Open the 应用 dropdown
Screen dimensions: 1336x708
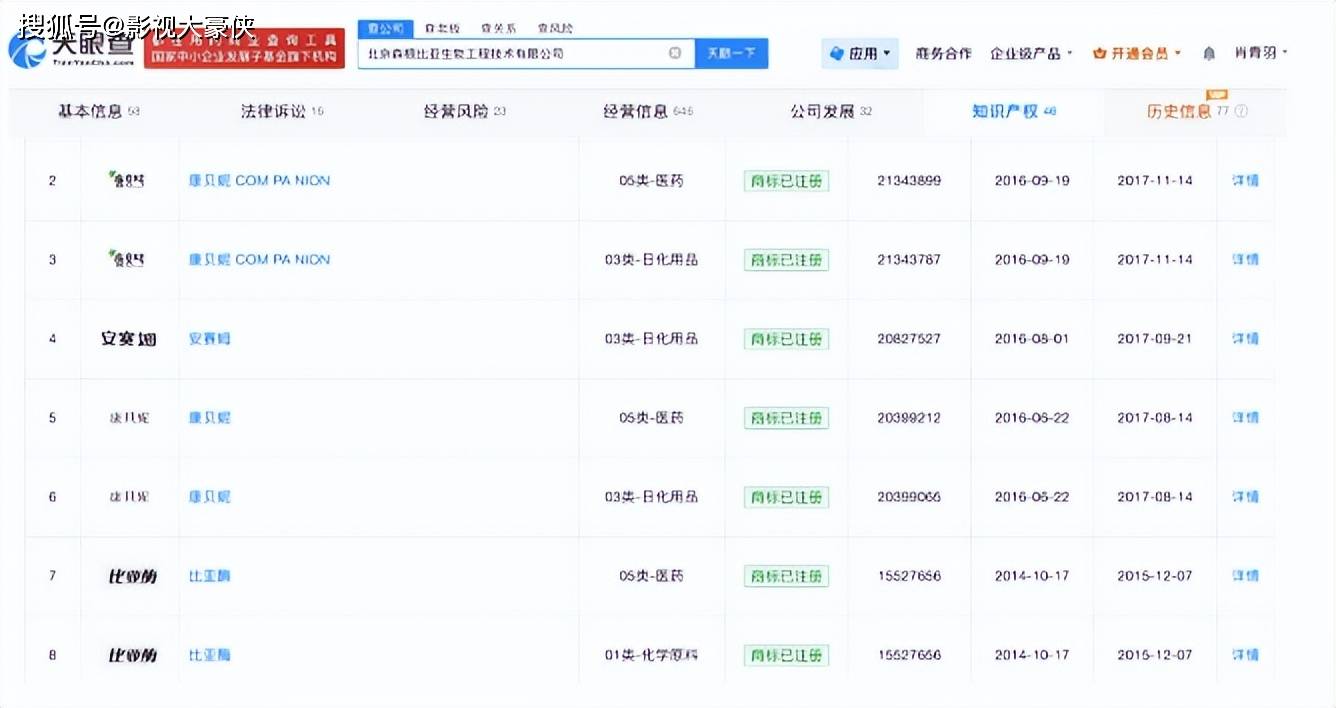861,53
